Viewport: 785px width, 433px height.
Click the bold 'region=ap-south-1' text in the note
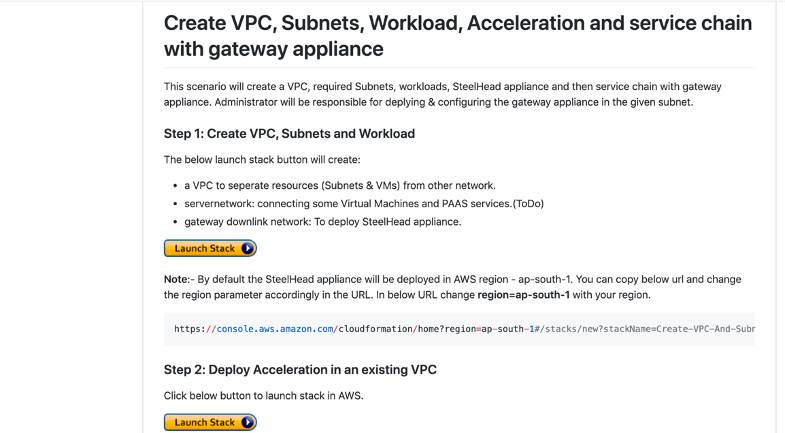point(523,295)
